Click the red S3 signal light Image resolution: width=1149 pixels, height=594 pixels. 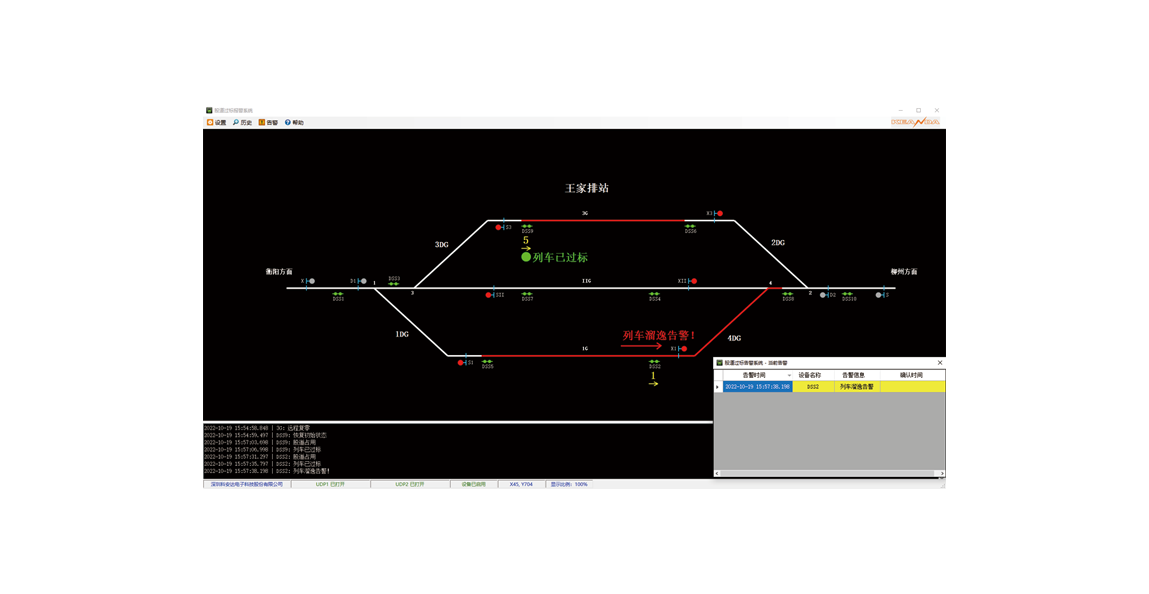click(499, 227)
